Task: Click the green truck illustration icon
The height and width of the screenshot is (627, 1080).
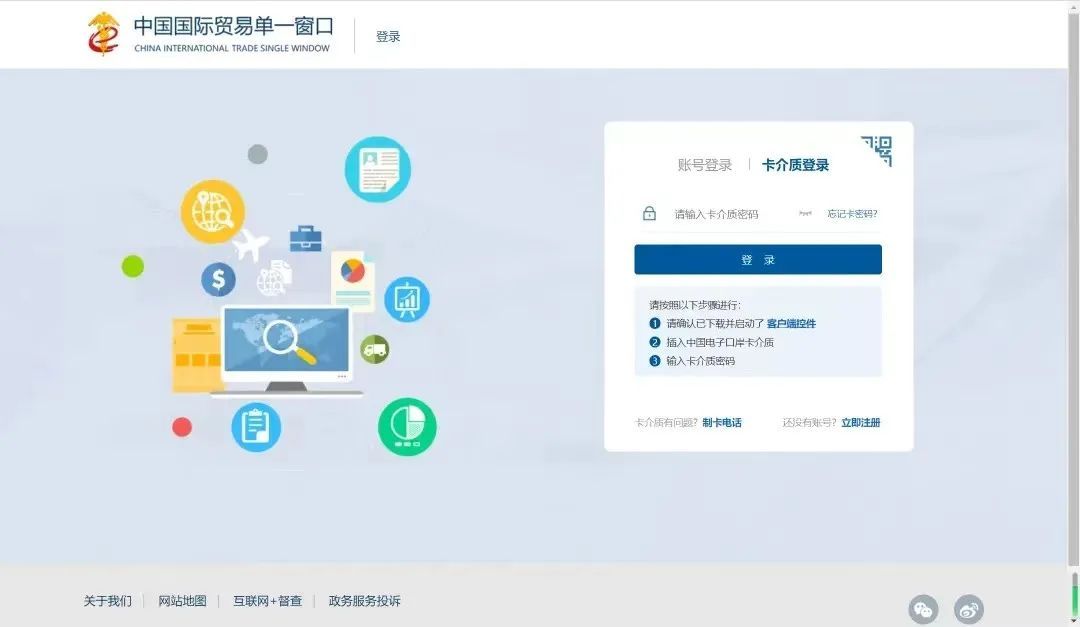Action: [x=374, y=349]
